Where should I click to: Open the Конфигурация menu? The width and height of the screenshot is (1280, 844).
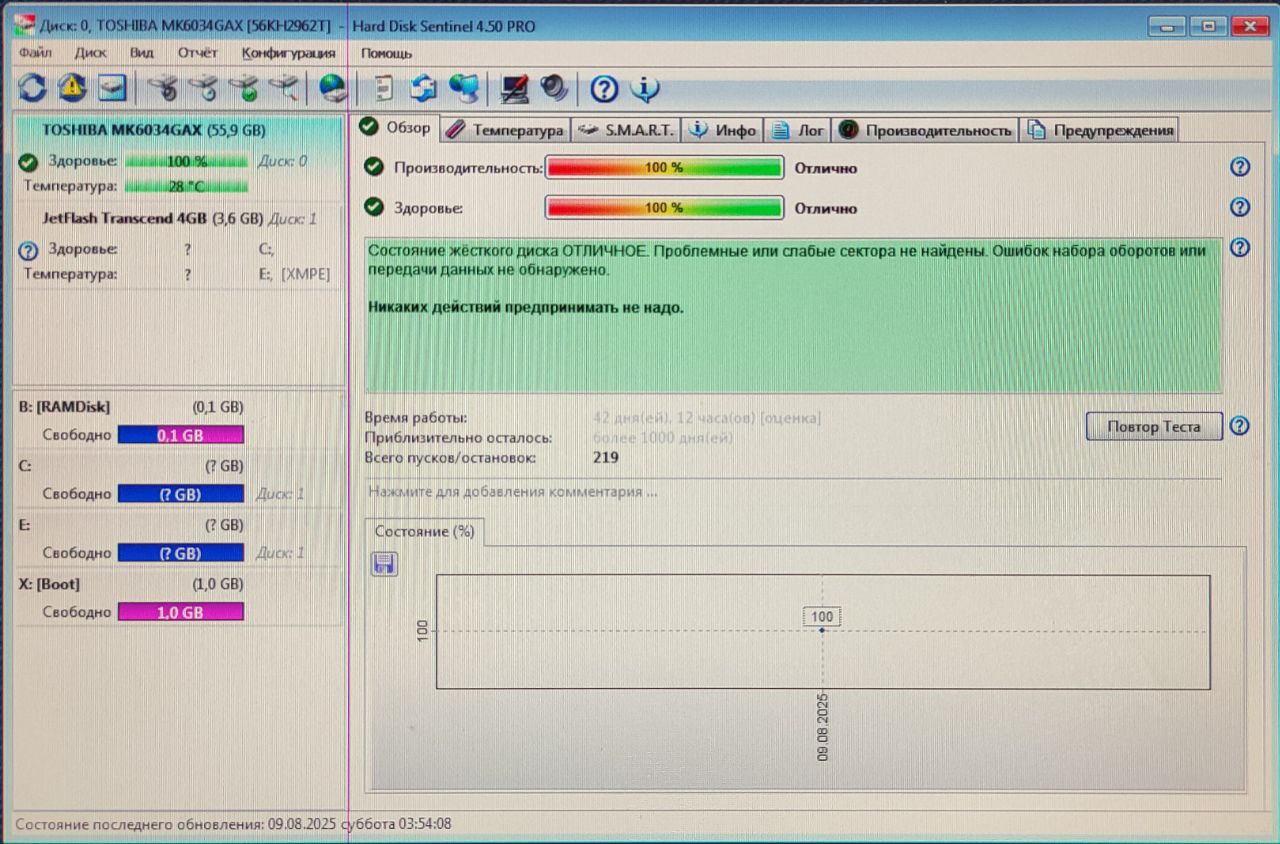tap(288, 53)
